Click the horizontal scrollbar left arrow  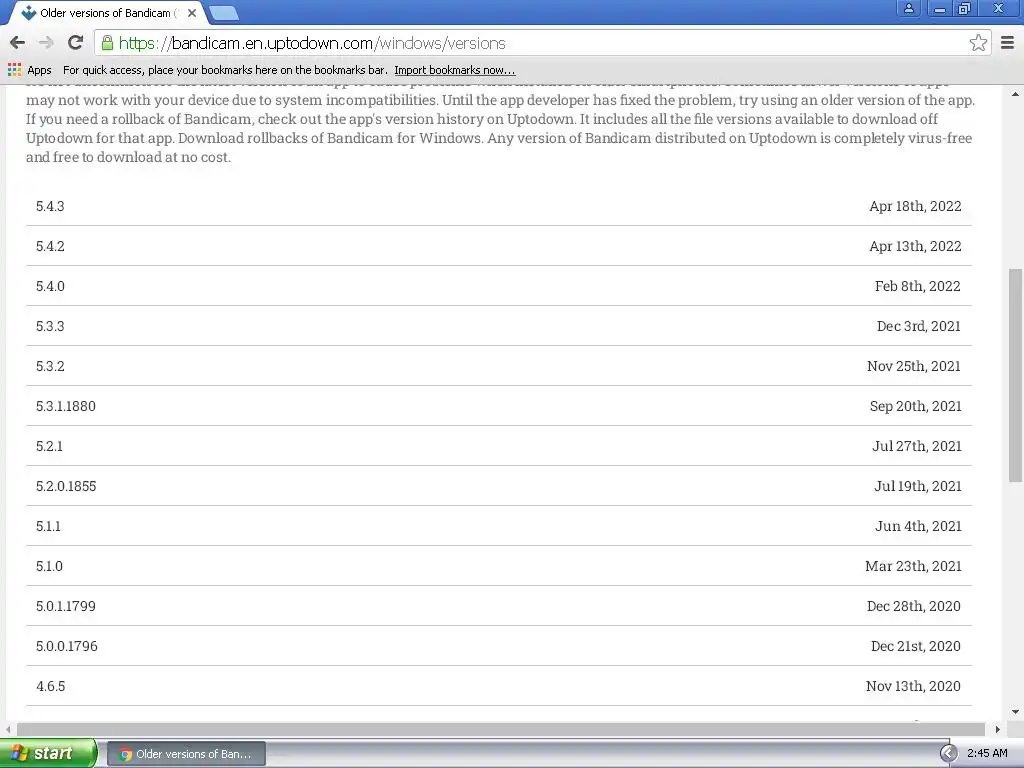pos(8,729)
